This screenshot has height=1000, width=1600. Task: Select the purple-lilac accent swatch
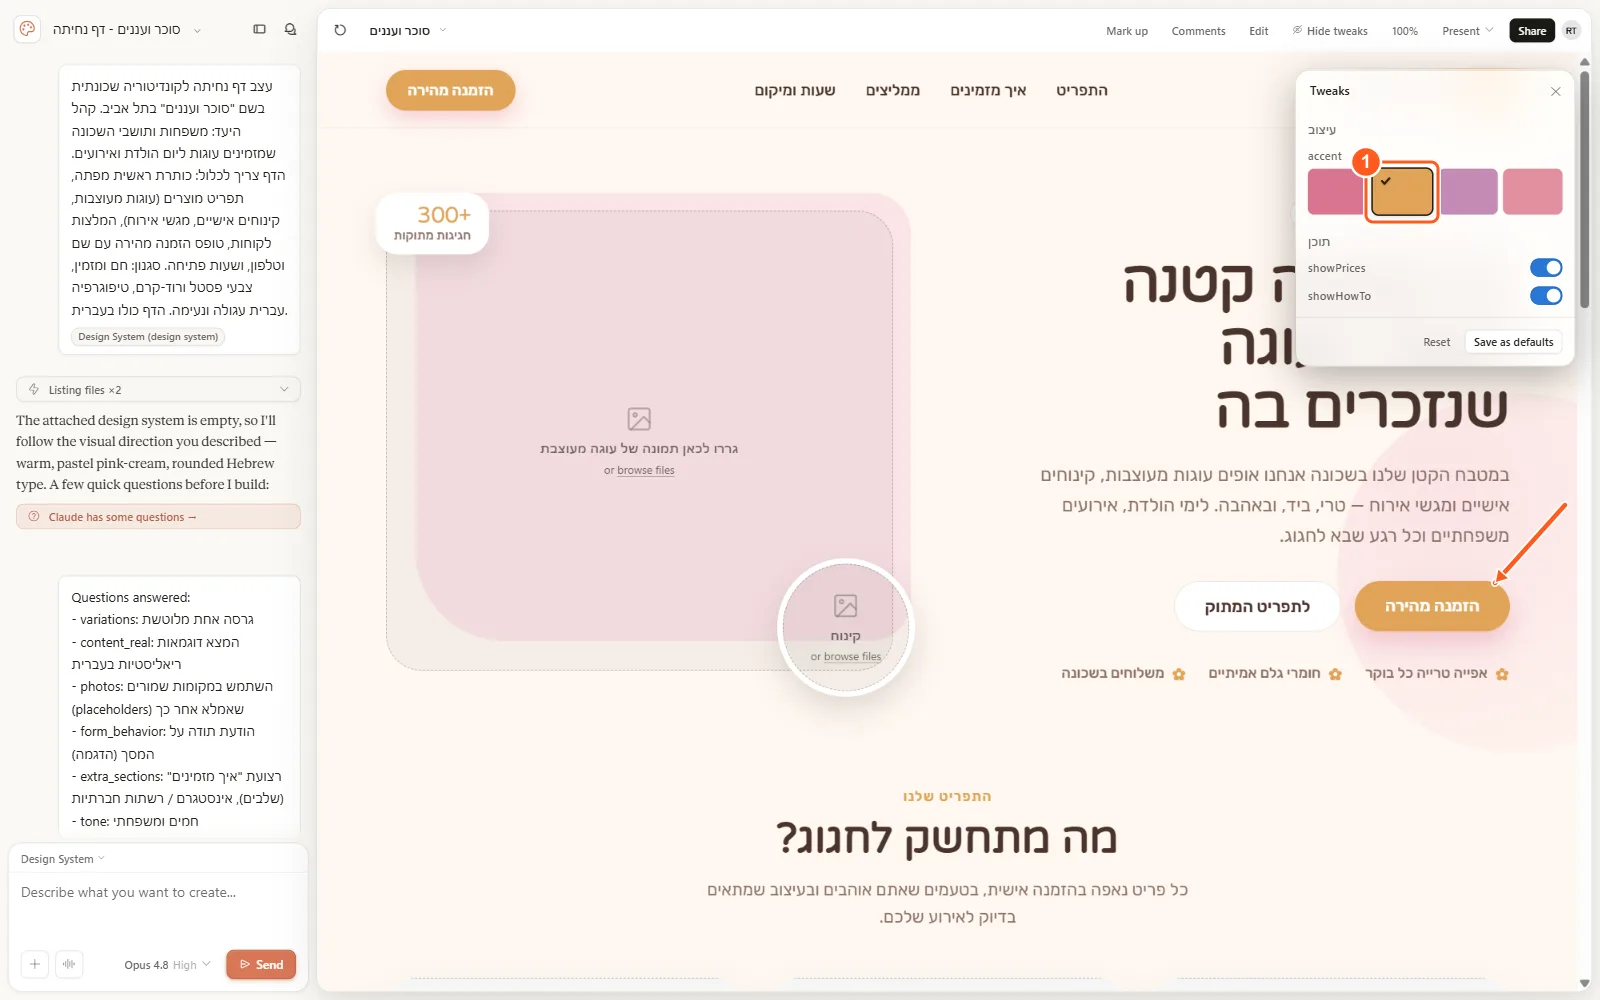1469,191
